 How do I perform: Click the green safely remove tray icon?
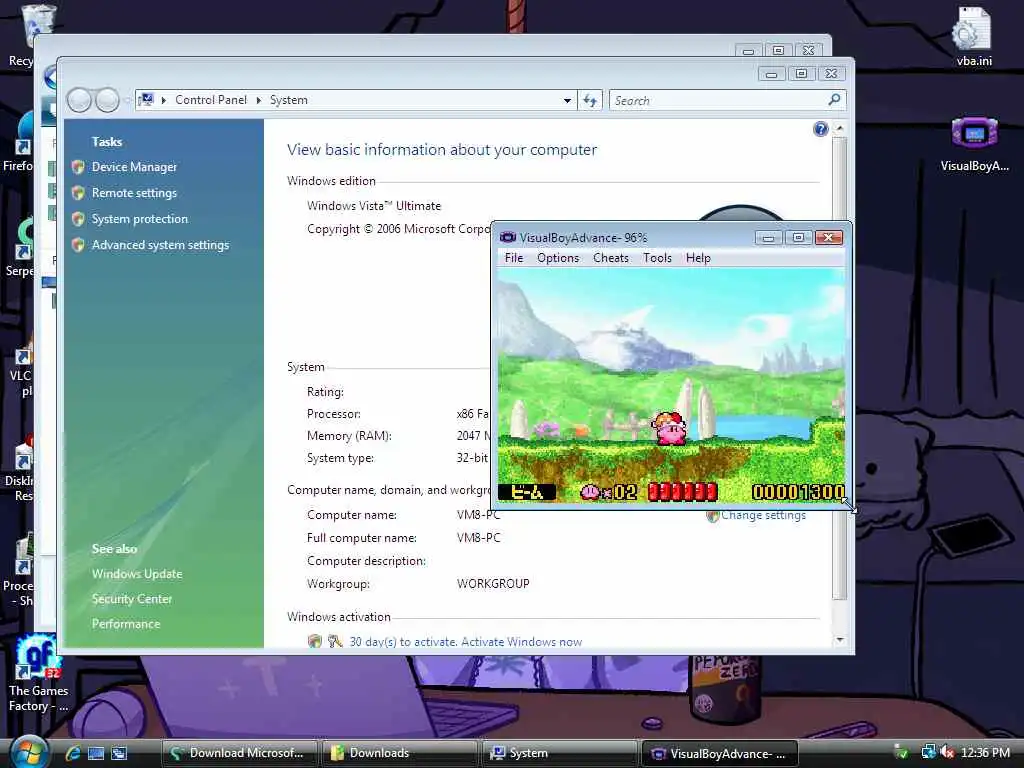(x=901, y=752)
